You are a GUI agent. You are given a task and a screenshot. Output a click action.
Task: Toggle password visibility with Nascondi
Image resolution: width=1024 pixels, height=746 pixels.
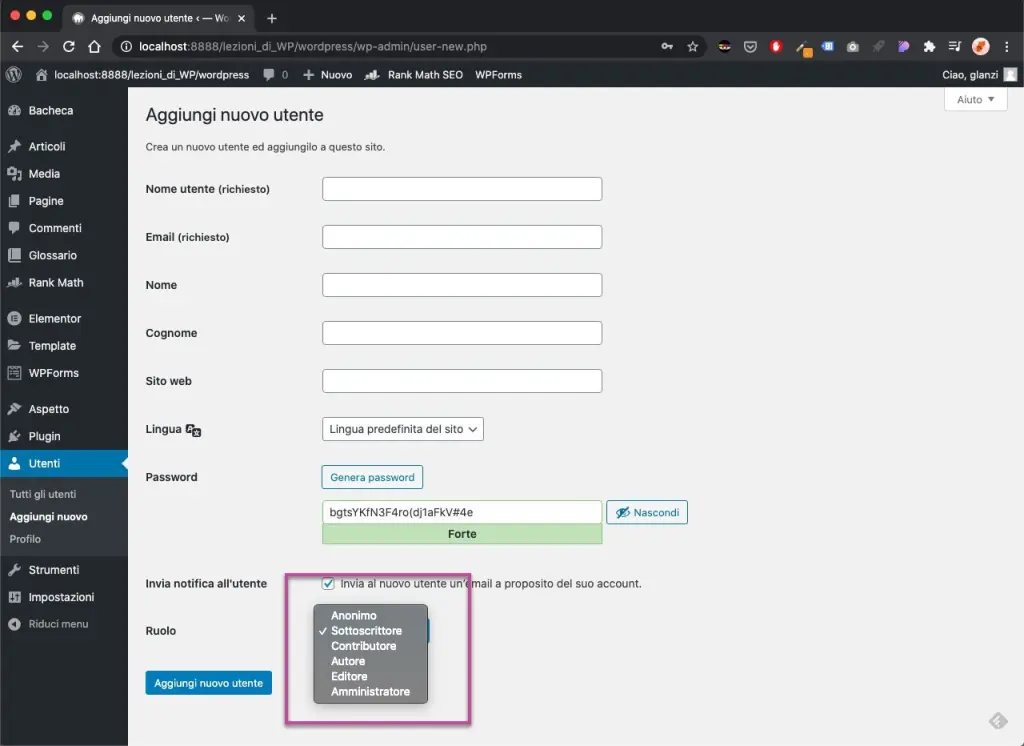(x=647, y=512)
